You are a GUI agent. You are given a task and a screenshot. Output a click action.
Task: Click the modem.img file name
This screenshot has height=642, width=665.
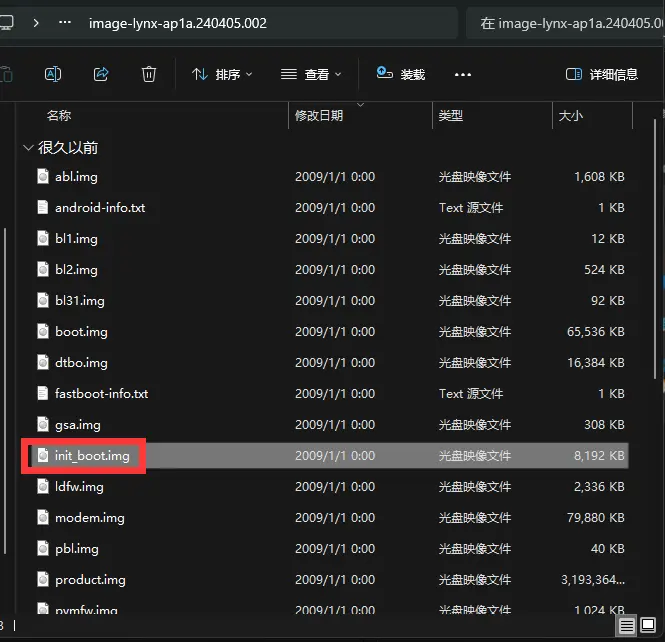[x=90, y=518]
